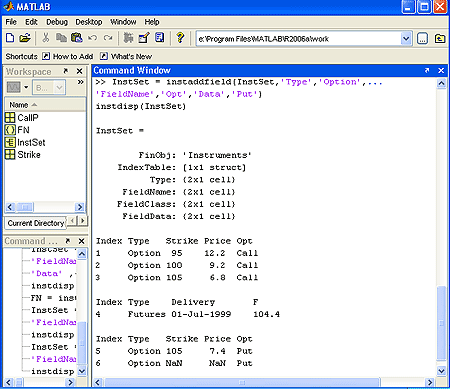Click the Copy toolbar icon
Viewport: 450px width, 389px height.
coord(61,38)
